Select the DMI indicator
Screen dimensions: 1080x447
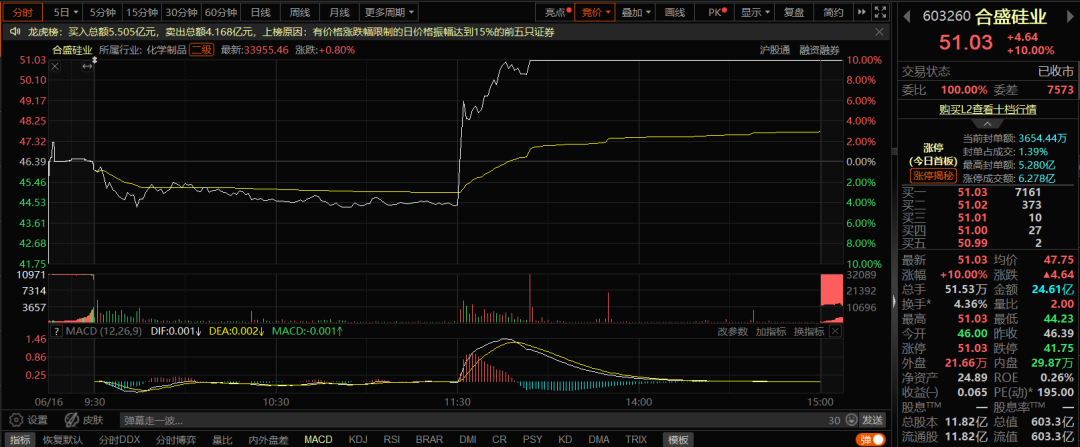tap(468, 439)
